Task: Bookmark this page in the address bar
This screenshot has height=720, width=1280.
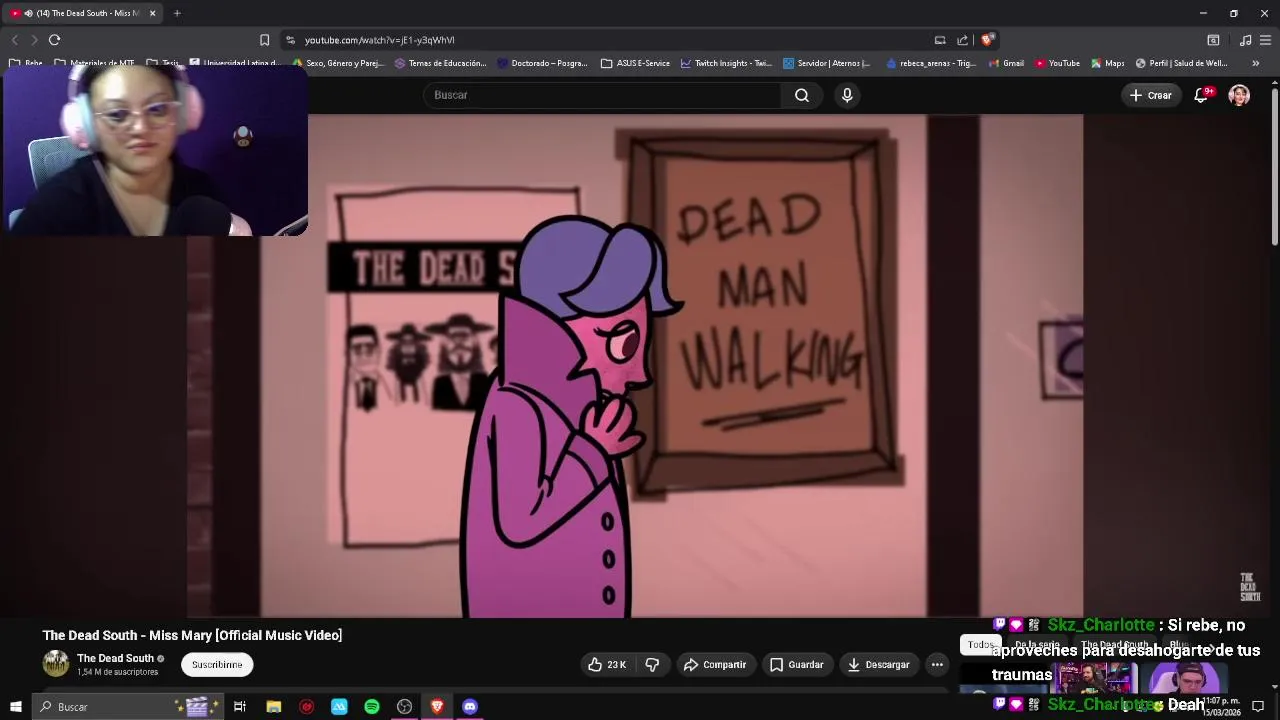Action: [x=264, y=40]
